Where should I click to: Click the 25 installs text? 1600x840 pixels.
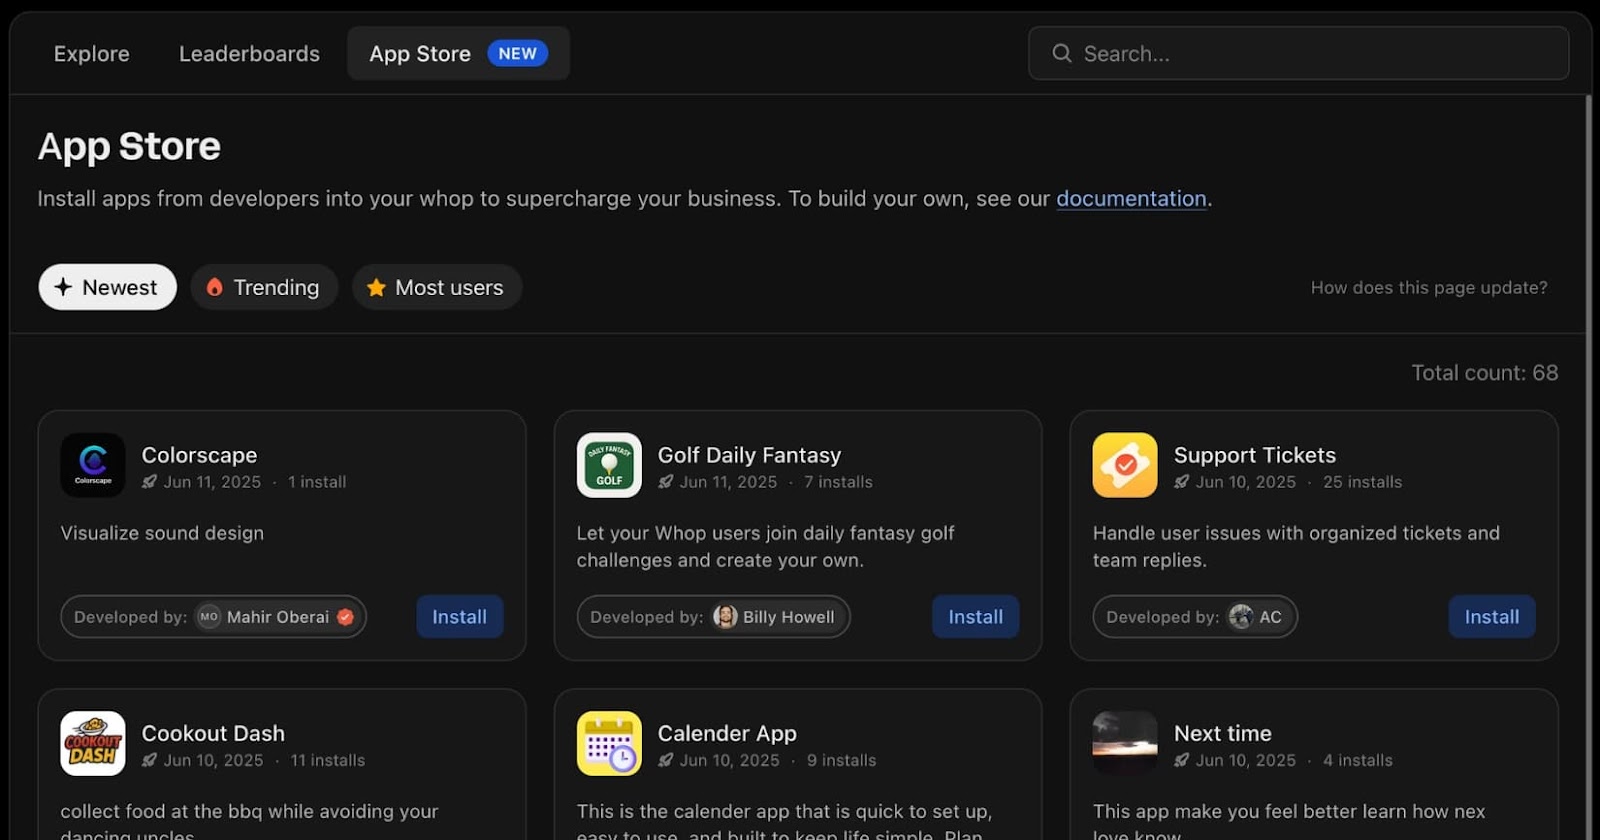1362,482
